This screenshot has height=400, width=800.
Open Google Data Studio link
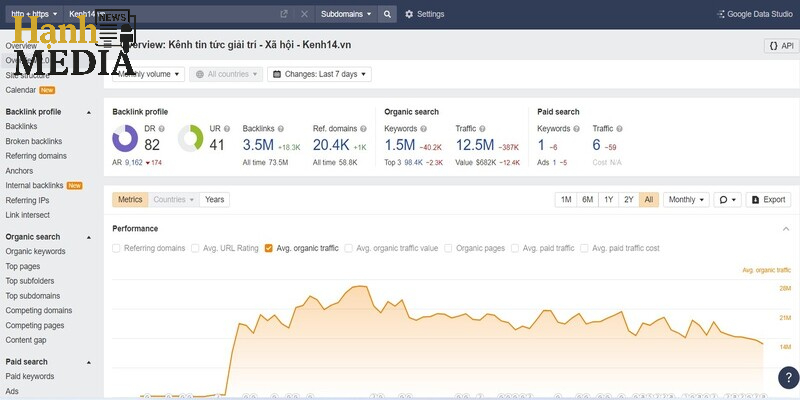click(x=755, y=14)
